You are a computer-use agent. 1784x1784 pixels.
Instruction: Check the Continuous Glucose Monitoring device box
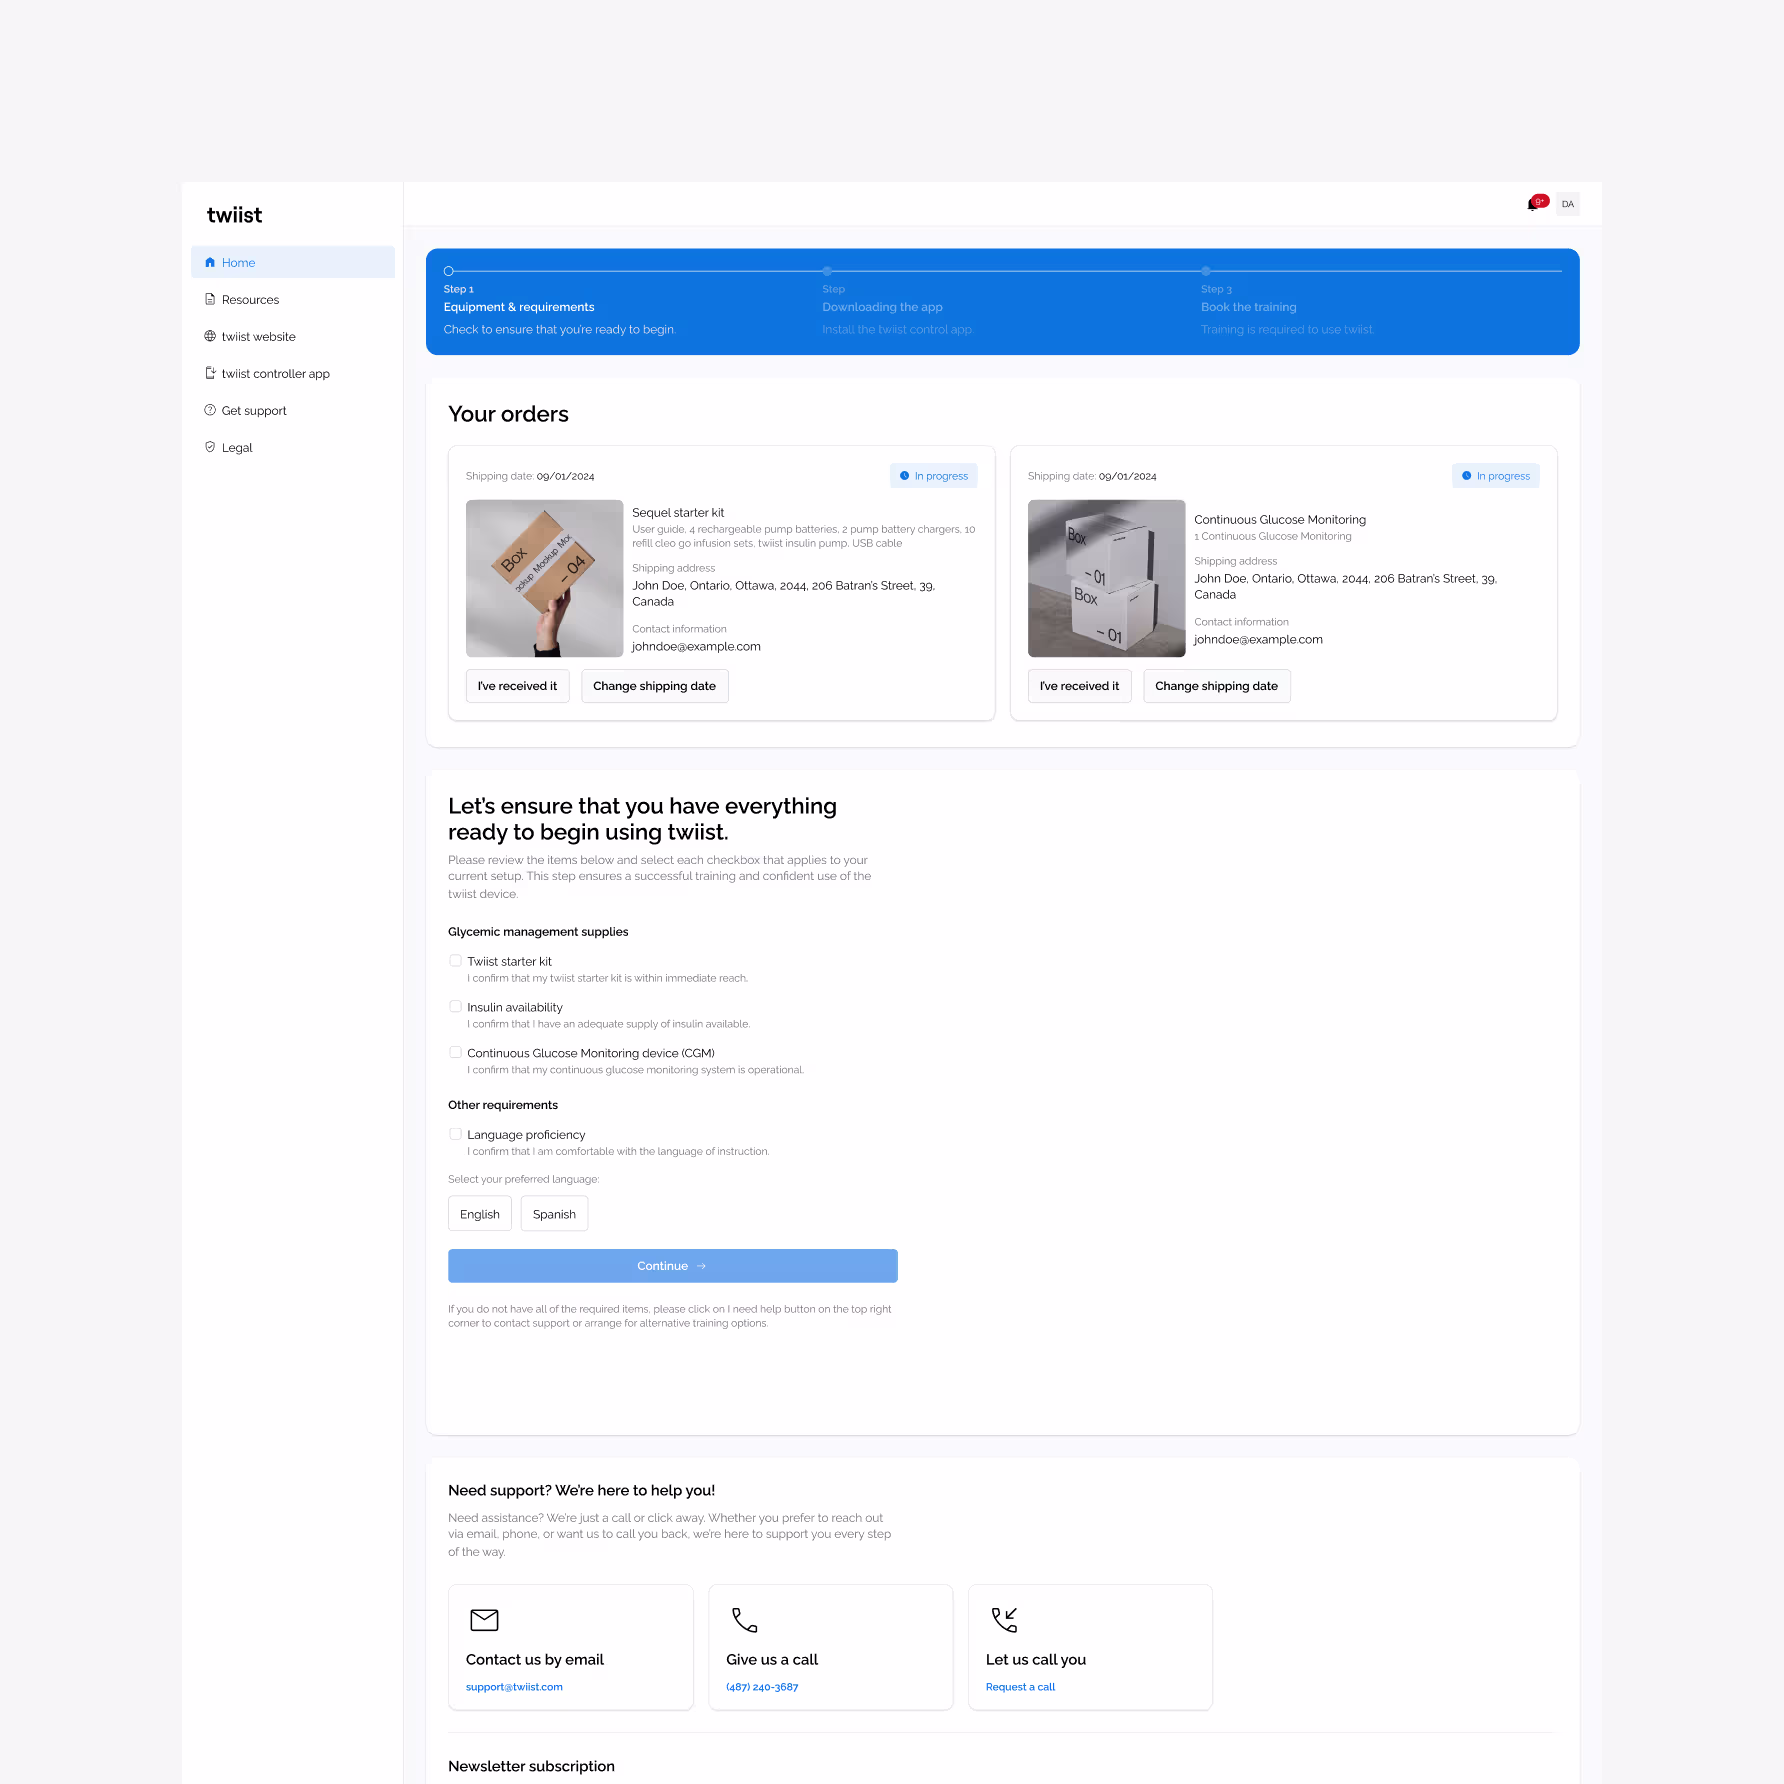pos(455,1052)
